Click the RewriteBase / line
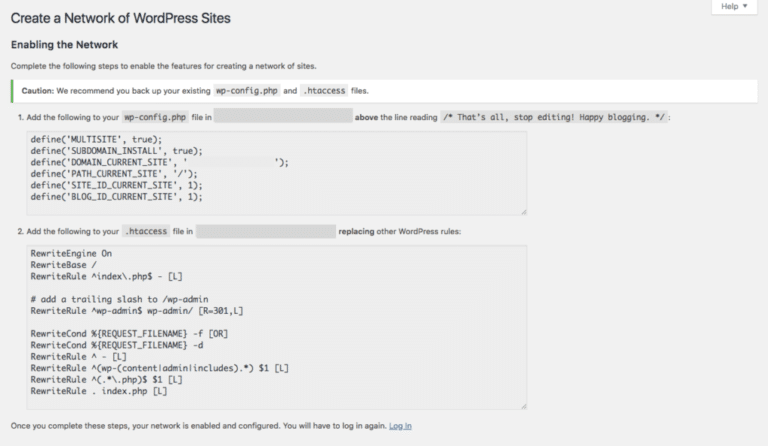This screenshot has width=768, height=446. 64,265
